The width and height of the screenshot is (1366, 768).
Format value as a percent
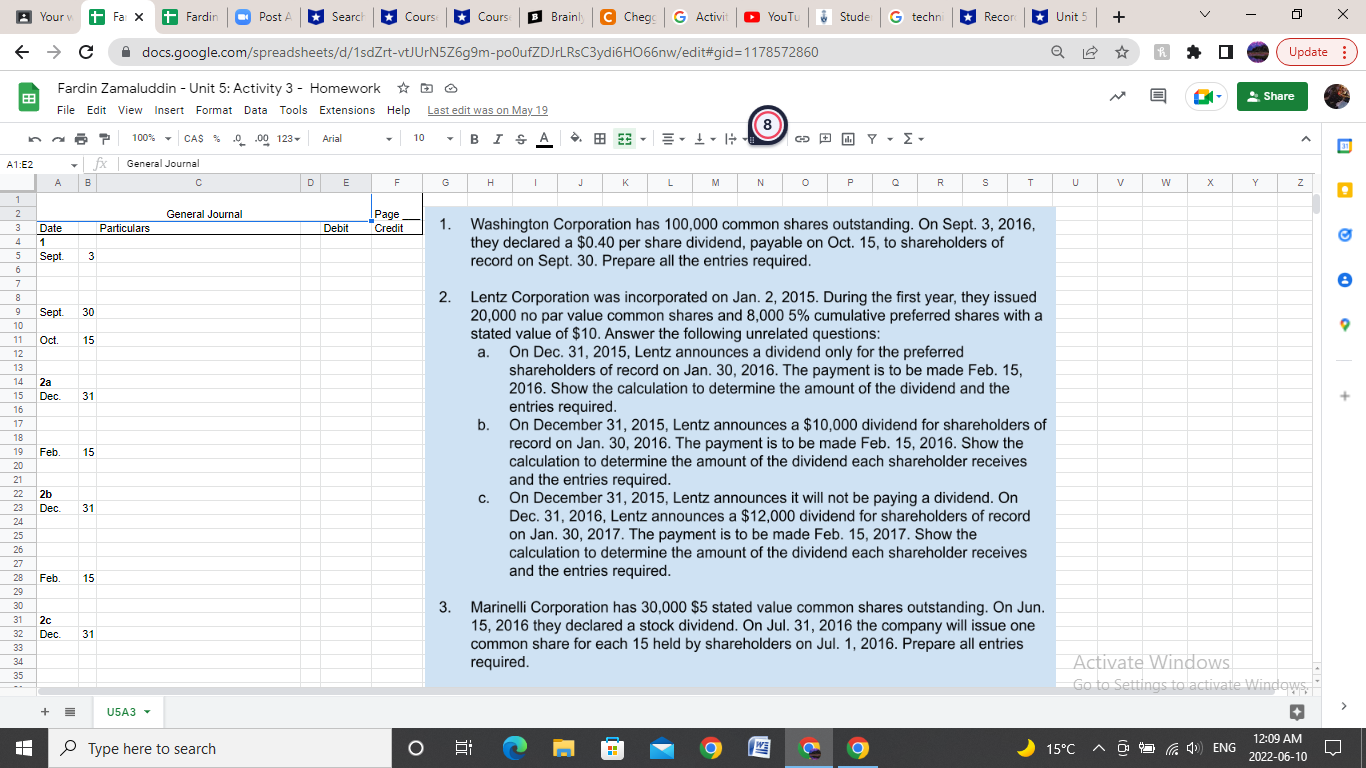point(217,138)
